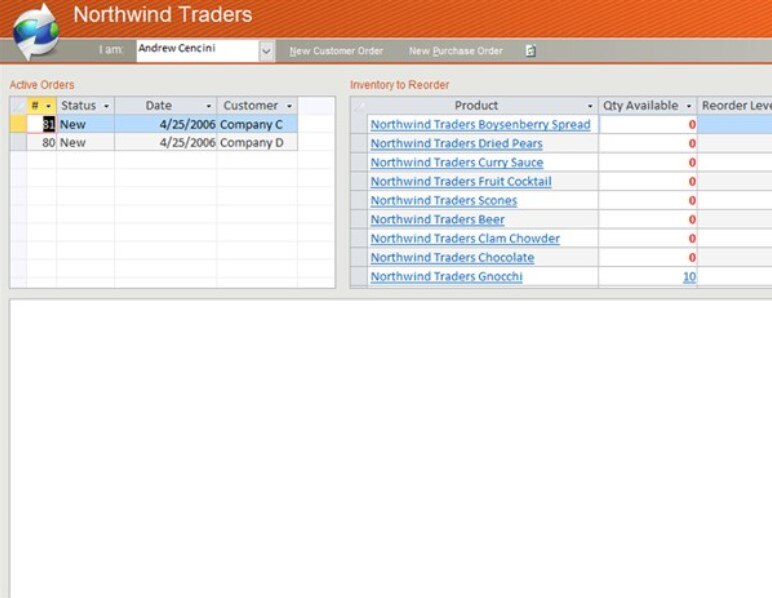Click order number 81 cell
Image resolution: width=772 pixels, height=598 pixels.
click(42, 124)
